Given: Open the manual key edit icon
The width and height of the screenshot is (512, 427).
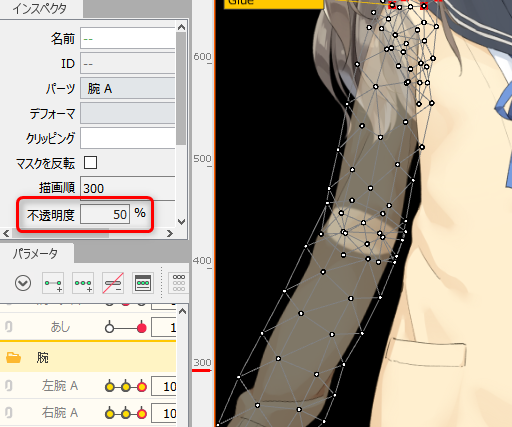Looking at the screenshot, I should pos(143,283).
